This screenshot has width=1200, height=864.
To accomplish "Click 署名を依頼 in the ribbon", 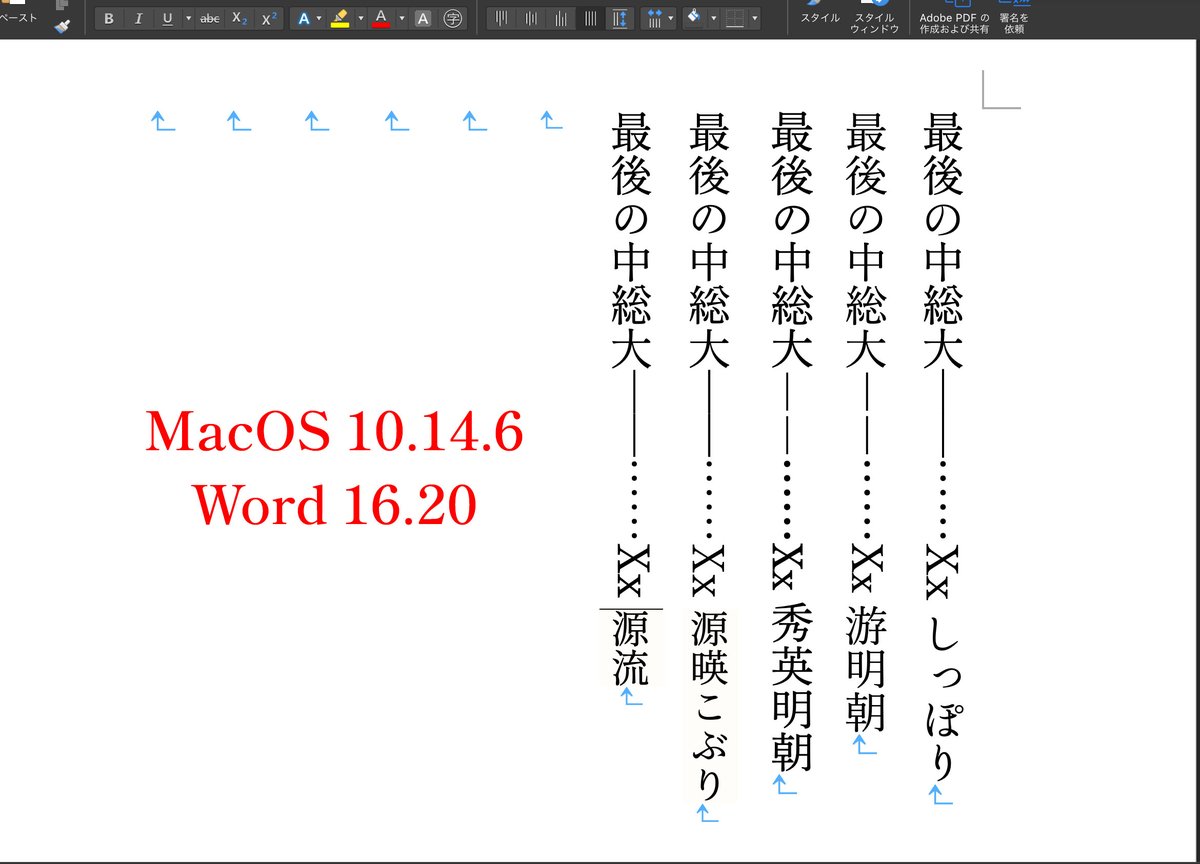I will coord(1013,18).
